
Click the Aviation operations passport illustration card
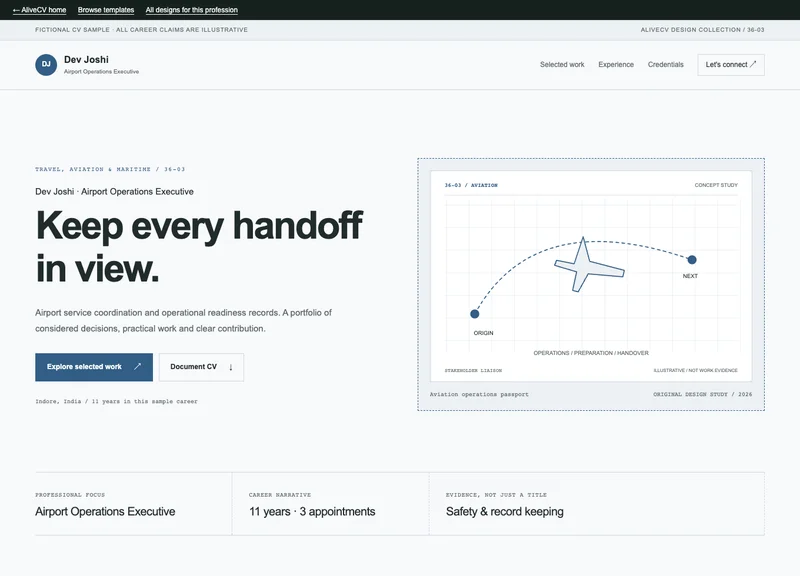click(591, 284)
